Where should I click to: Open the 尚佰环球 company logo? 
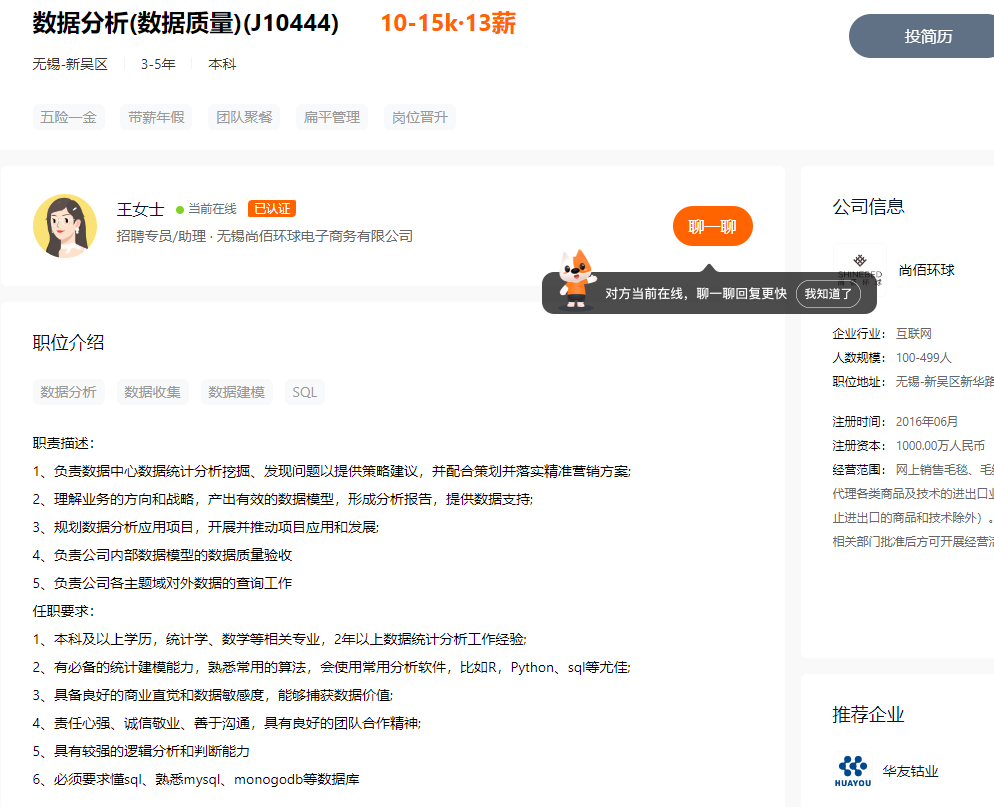pyautogui.click(x=860, y=269)
